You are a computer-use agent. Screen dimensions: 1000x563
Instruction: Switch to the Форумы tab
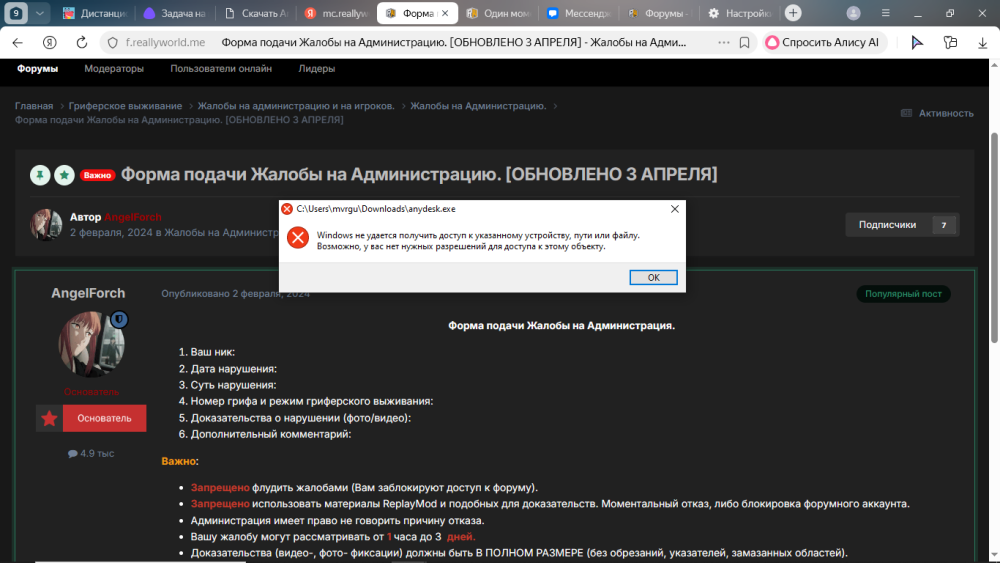point(659,13)
